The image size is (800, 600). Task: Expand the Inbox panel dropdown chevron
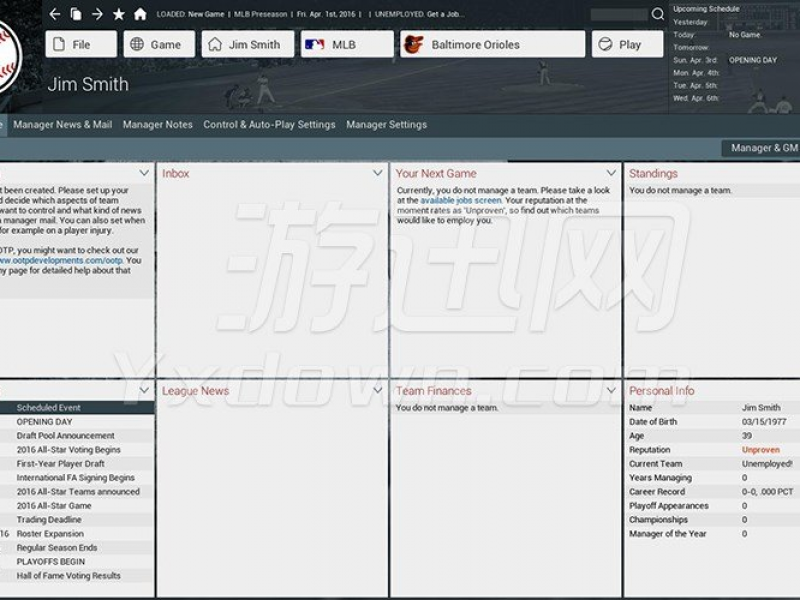[x=377, y=173]
